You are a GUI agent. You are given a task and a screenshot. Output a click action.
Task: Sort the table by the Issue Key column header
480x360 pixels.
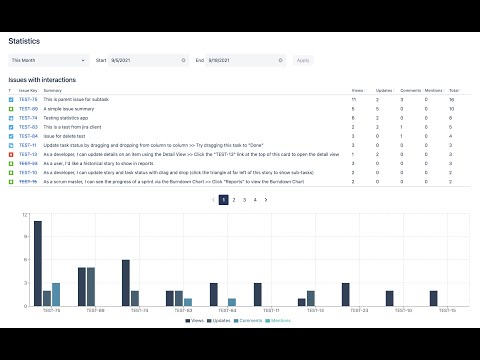click(x=28, y=90)
